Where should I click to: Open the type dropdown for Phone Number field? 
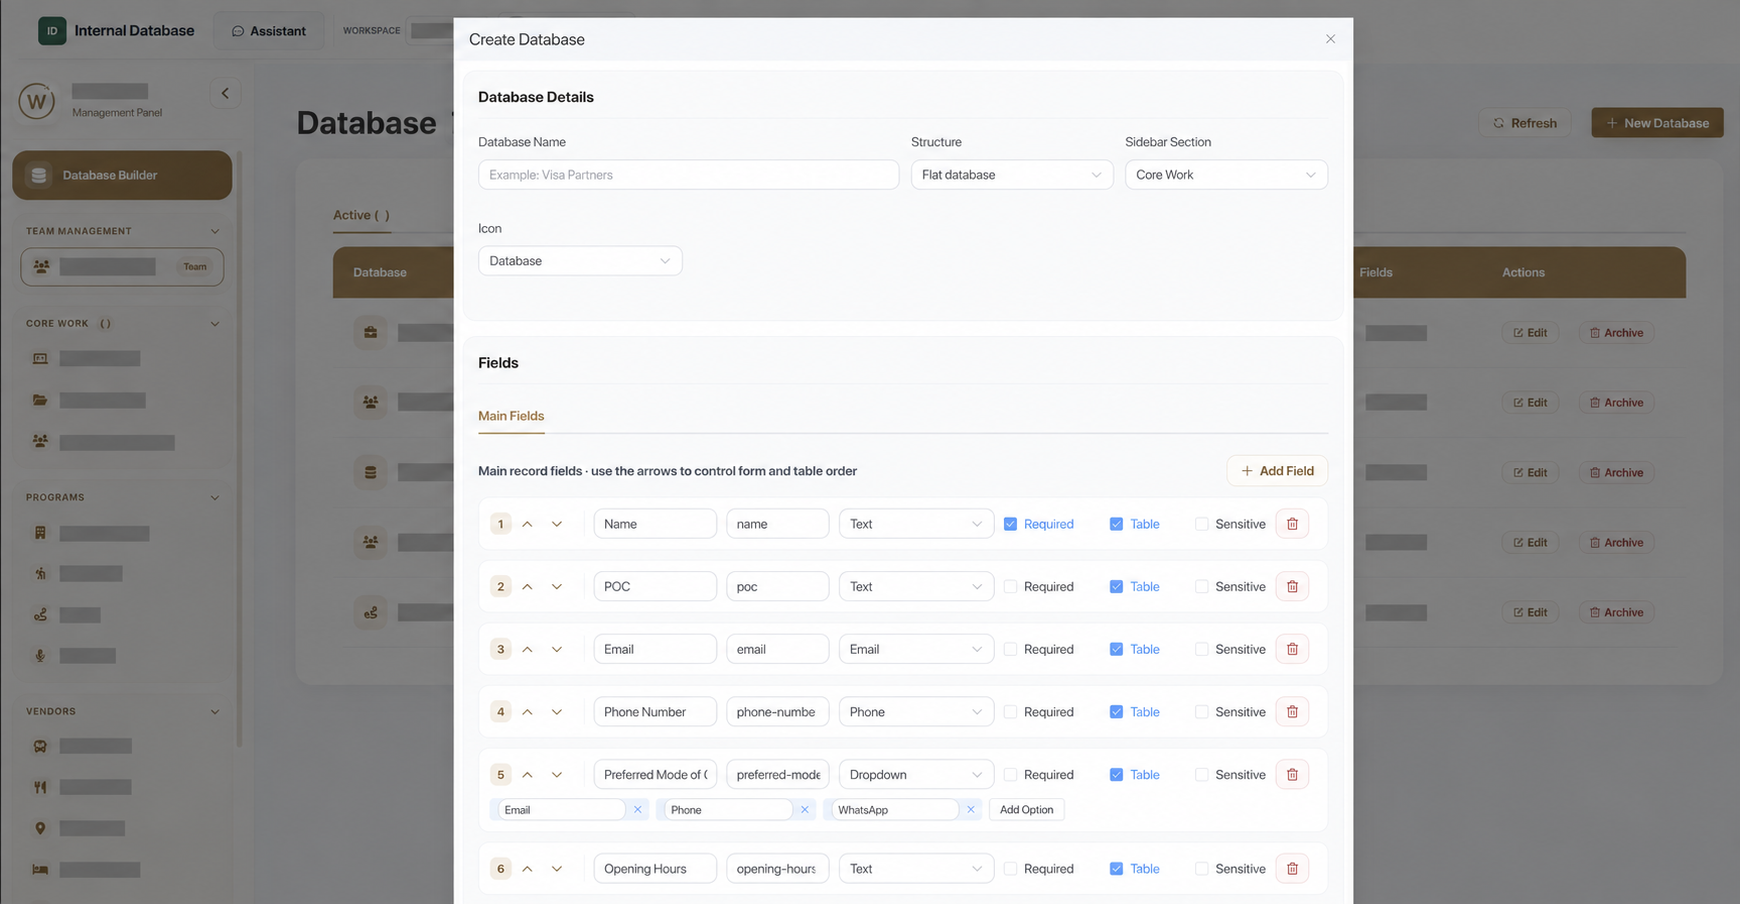pos(916,712)
